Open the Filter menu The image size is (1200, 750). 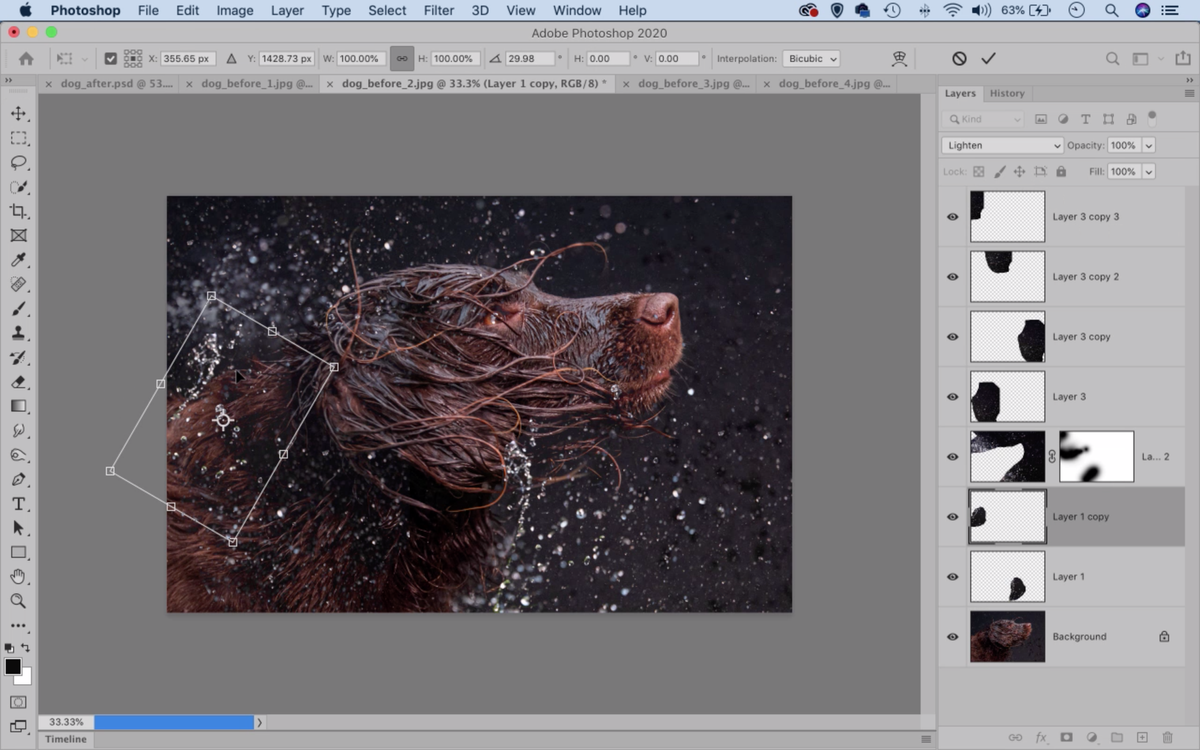pos(438,10)
